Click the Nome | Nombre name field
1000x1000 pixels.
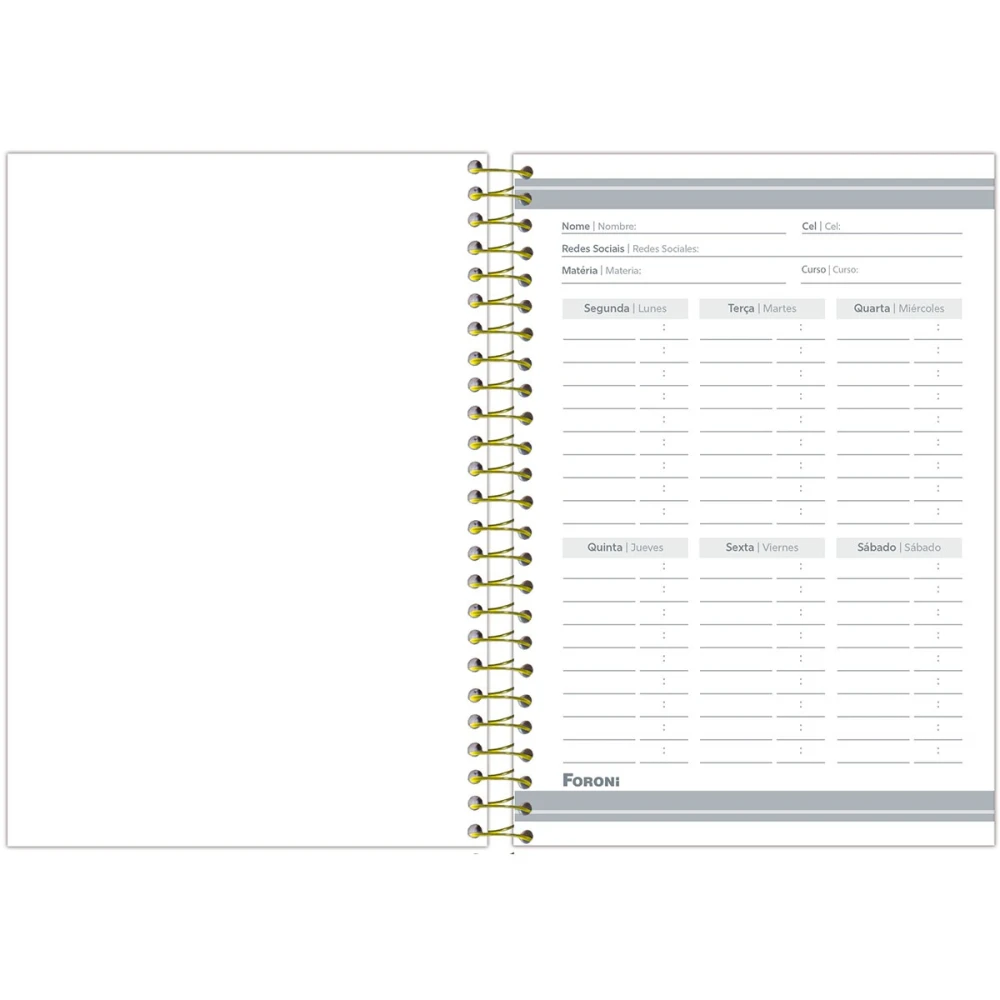(x=710, y=227)
